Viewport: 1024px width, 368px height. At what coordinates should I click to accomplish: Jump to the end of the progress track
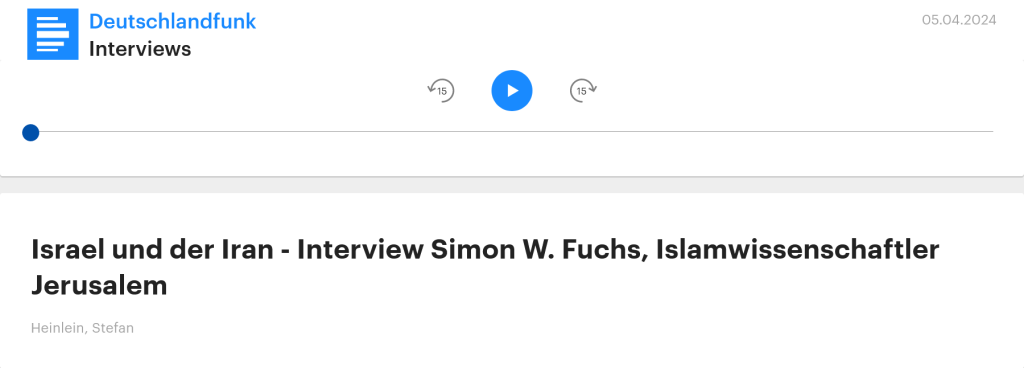coord(992,132)
